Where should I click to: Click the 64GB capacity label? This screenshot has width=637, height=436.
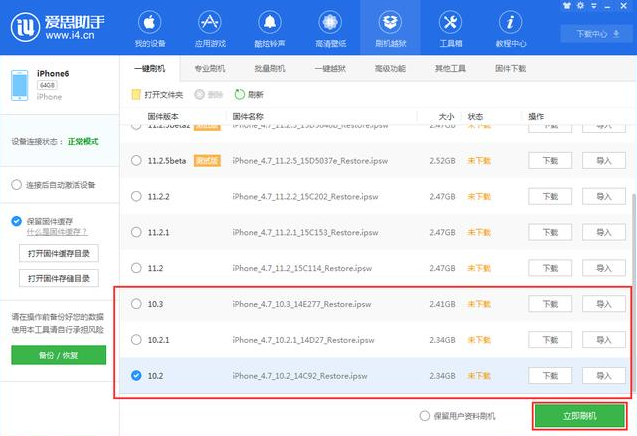click(47, 85)
